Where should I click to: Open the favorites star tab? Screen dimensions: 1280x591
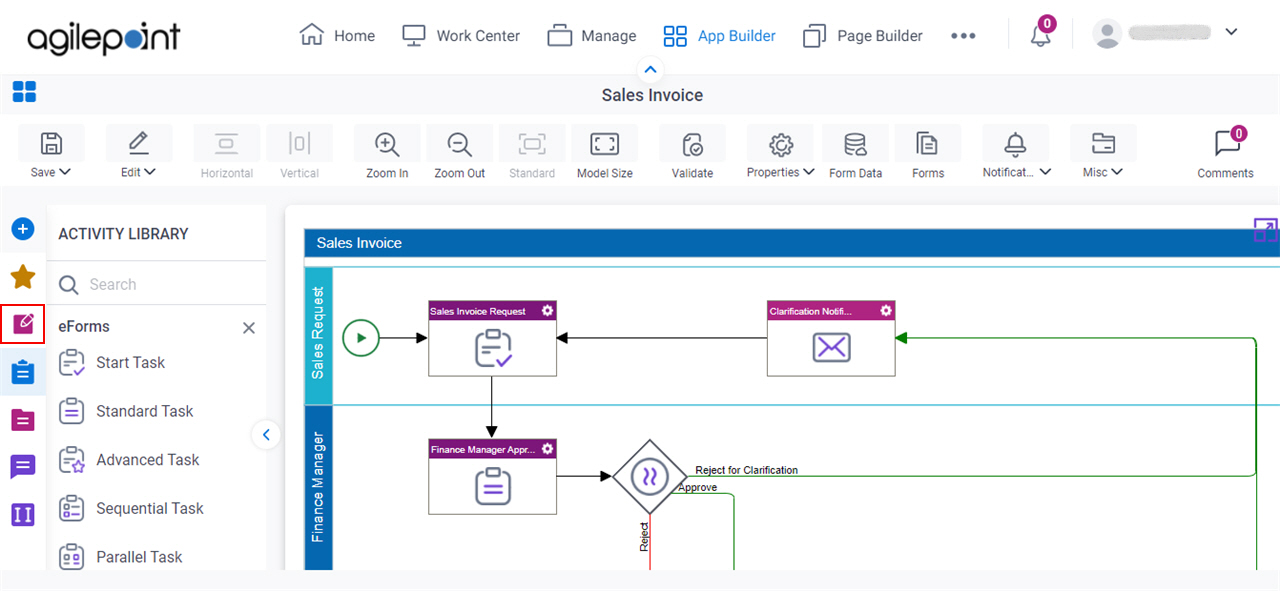pyautogui.click(x=23, y=277)
